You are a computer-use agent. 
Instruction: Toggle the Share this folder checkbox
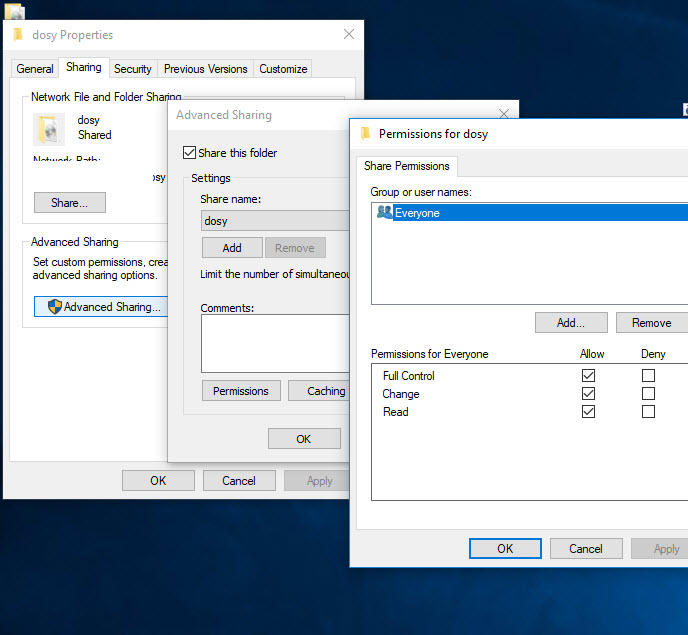pos(190,153)
